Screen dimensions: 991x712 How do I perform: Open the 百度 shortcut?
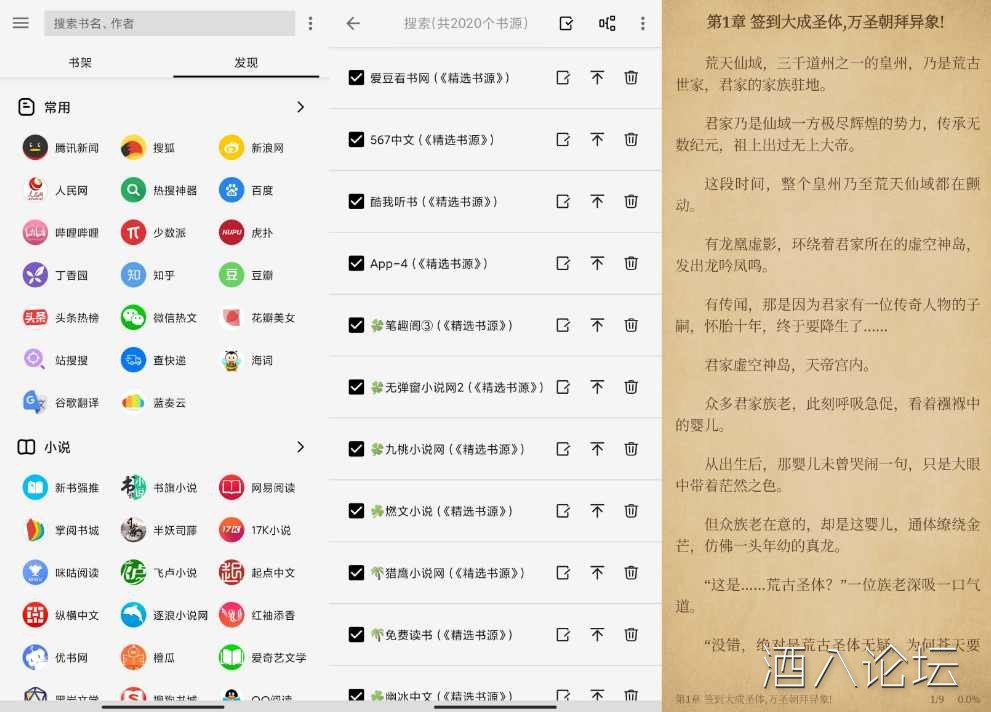click(246, 190)
